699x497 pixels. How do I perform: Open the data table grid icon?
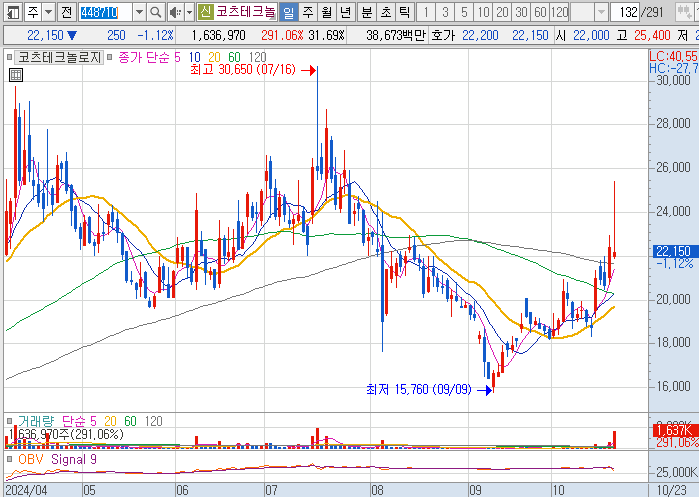[x=16, y=75]
